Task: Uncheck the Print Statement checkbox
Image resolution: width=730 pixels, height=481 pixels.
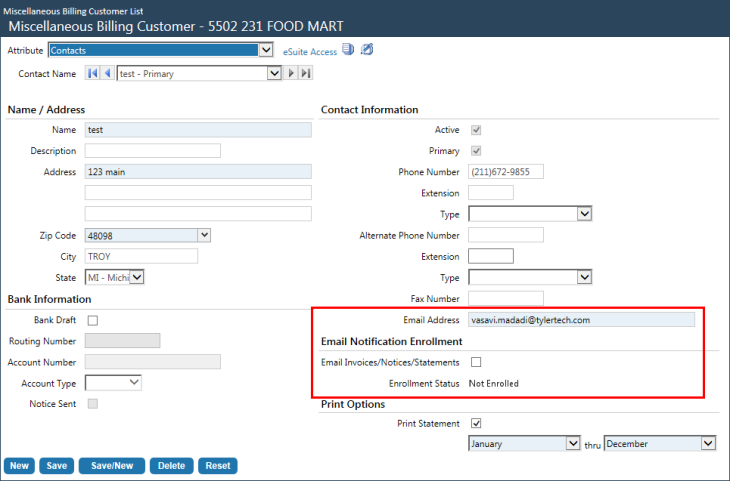Action: click(x=476, y=424)
